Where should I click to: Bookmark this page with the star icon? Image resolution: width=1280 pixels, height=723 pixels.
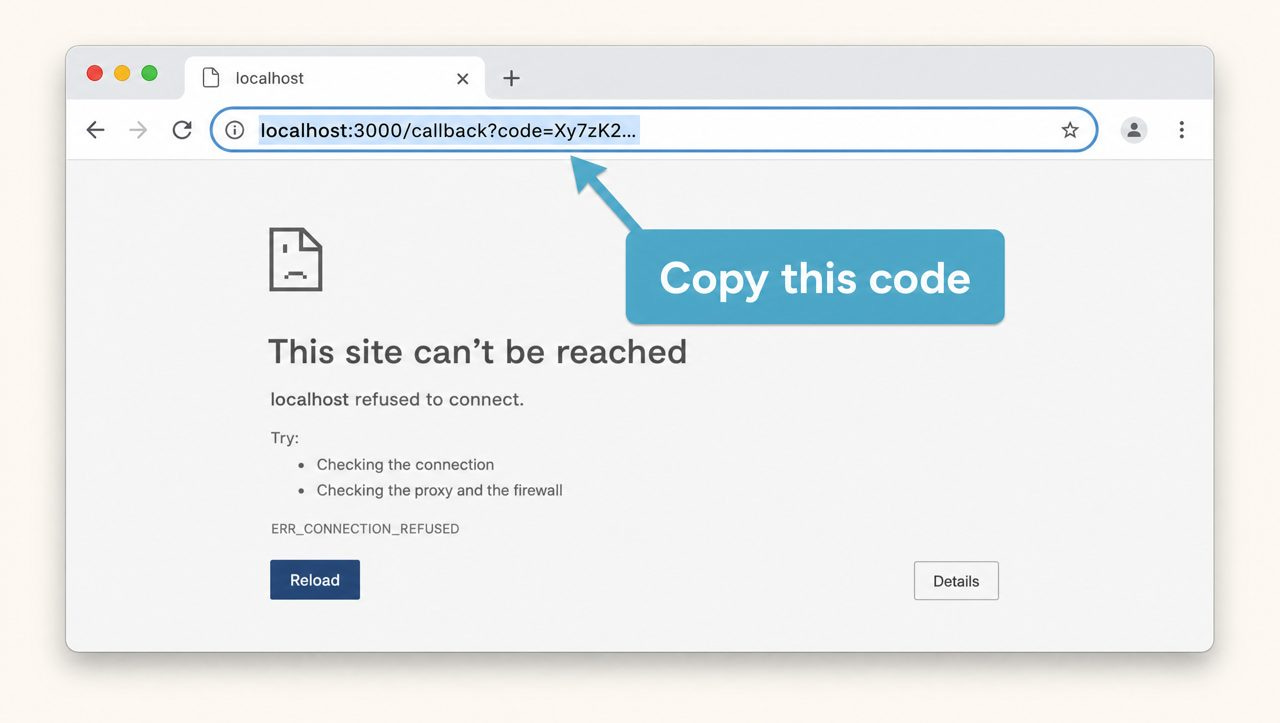1070,130
